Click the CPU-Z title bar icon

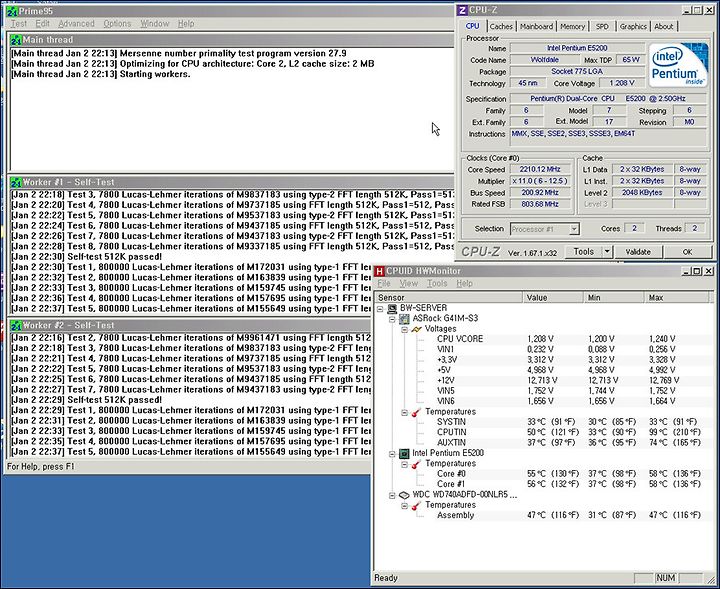462,10
